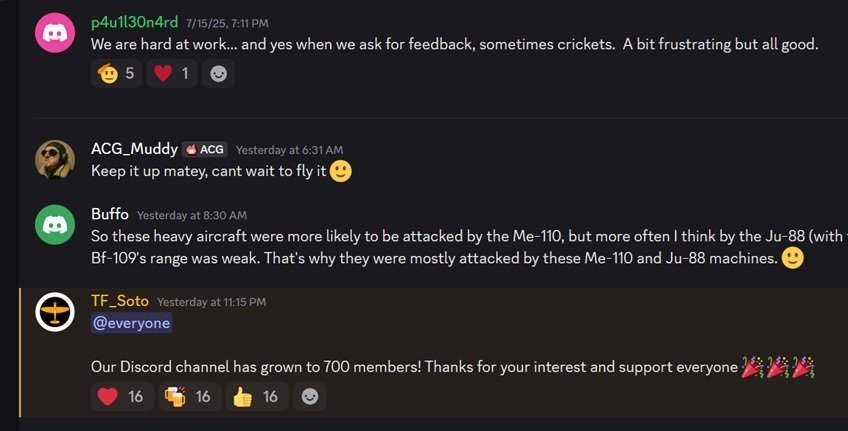This screenshot has height=431, width=848.
Task: Open the Buffo username profile
Action: tap(109, 214)
